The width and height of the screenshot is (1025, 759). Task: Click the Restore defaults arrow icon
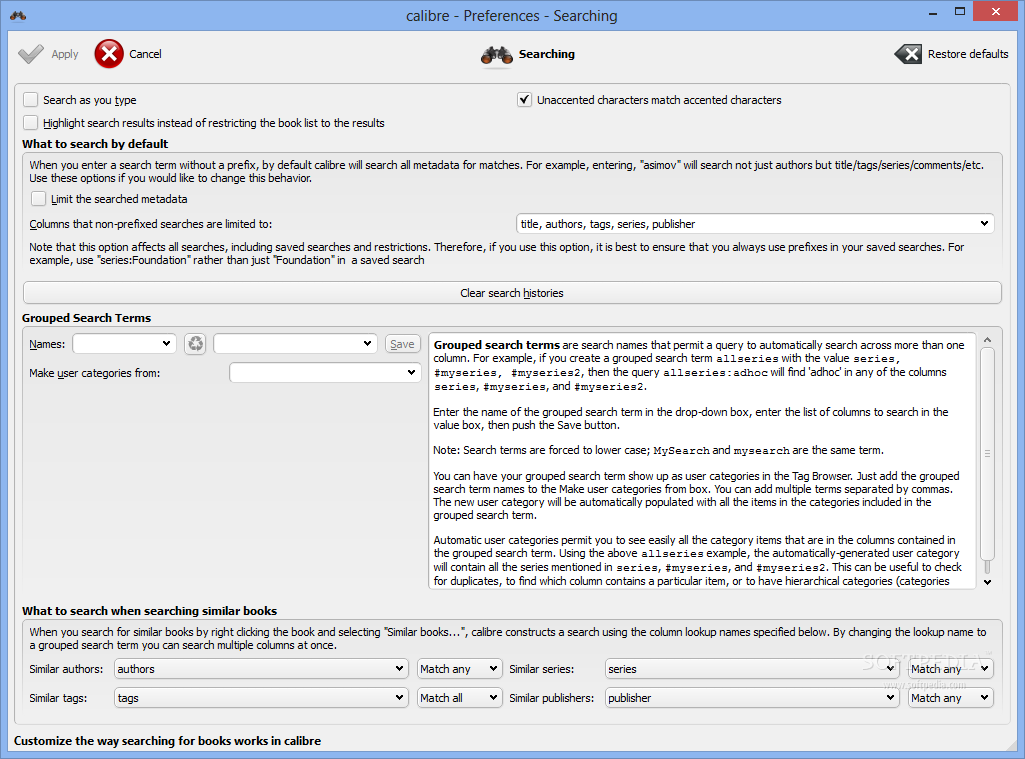tap(908, 54)
